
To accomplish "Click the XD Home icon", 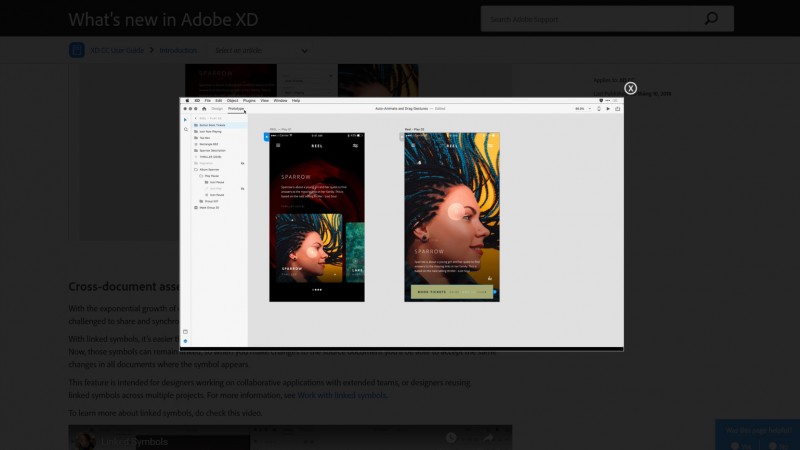I will click(204, 109).
